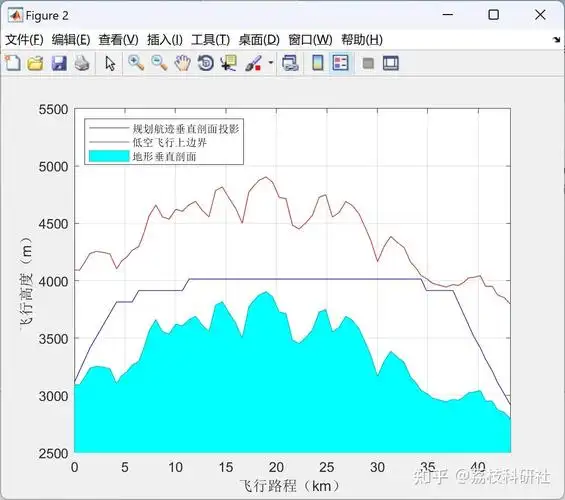
Task: Select the Edit Plot arrow tool
Action: click(110, 63)
